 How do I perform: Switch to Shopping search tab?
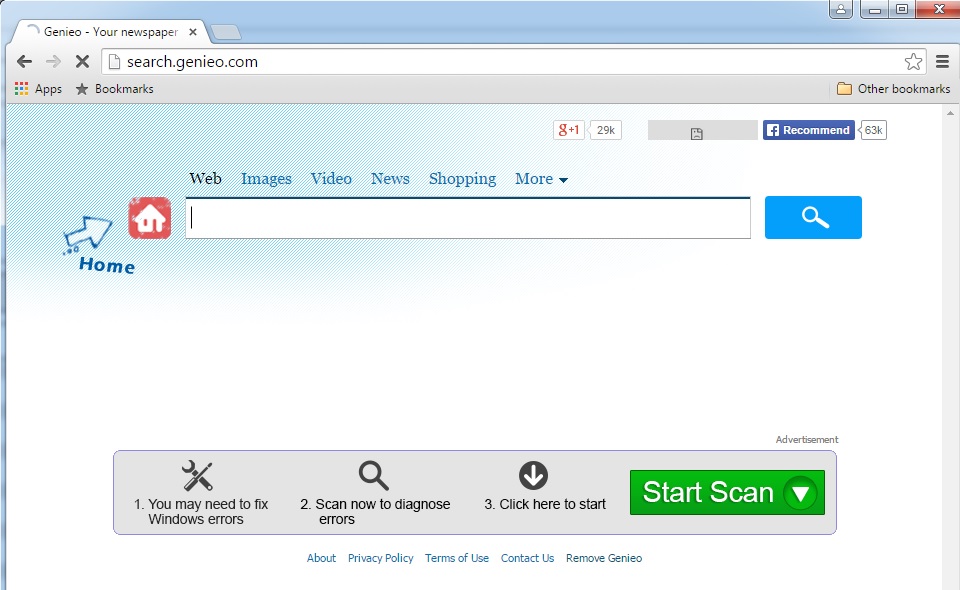coord(462,179)
